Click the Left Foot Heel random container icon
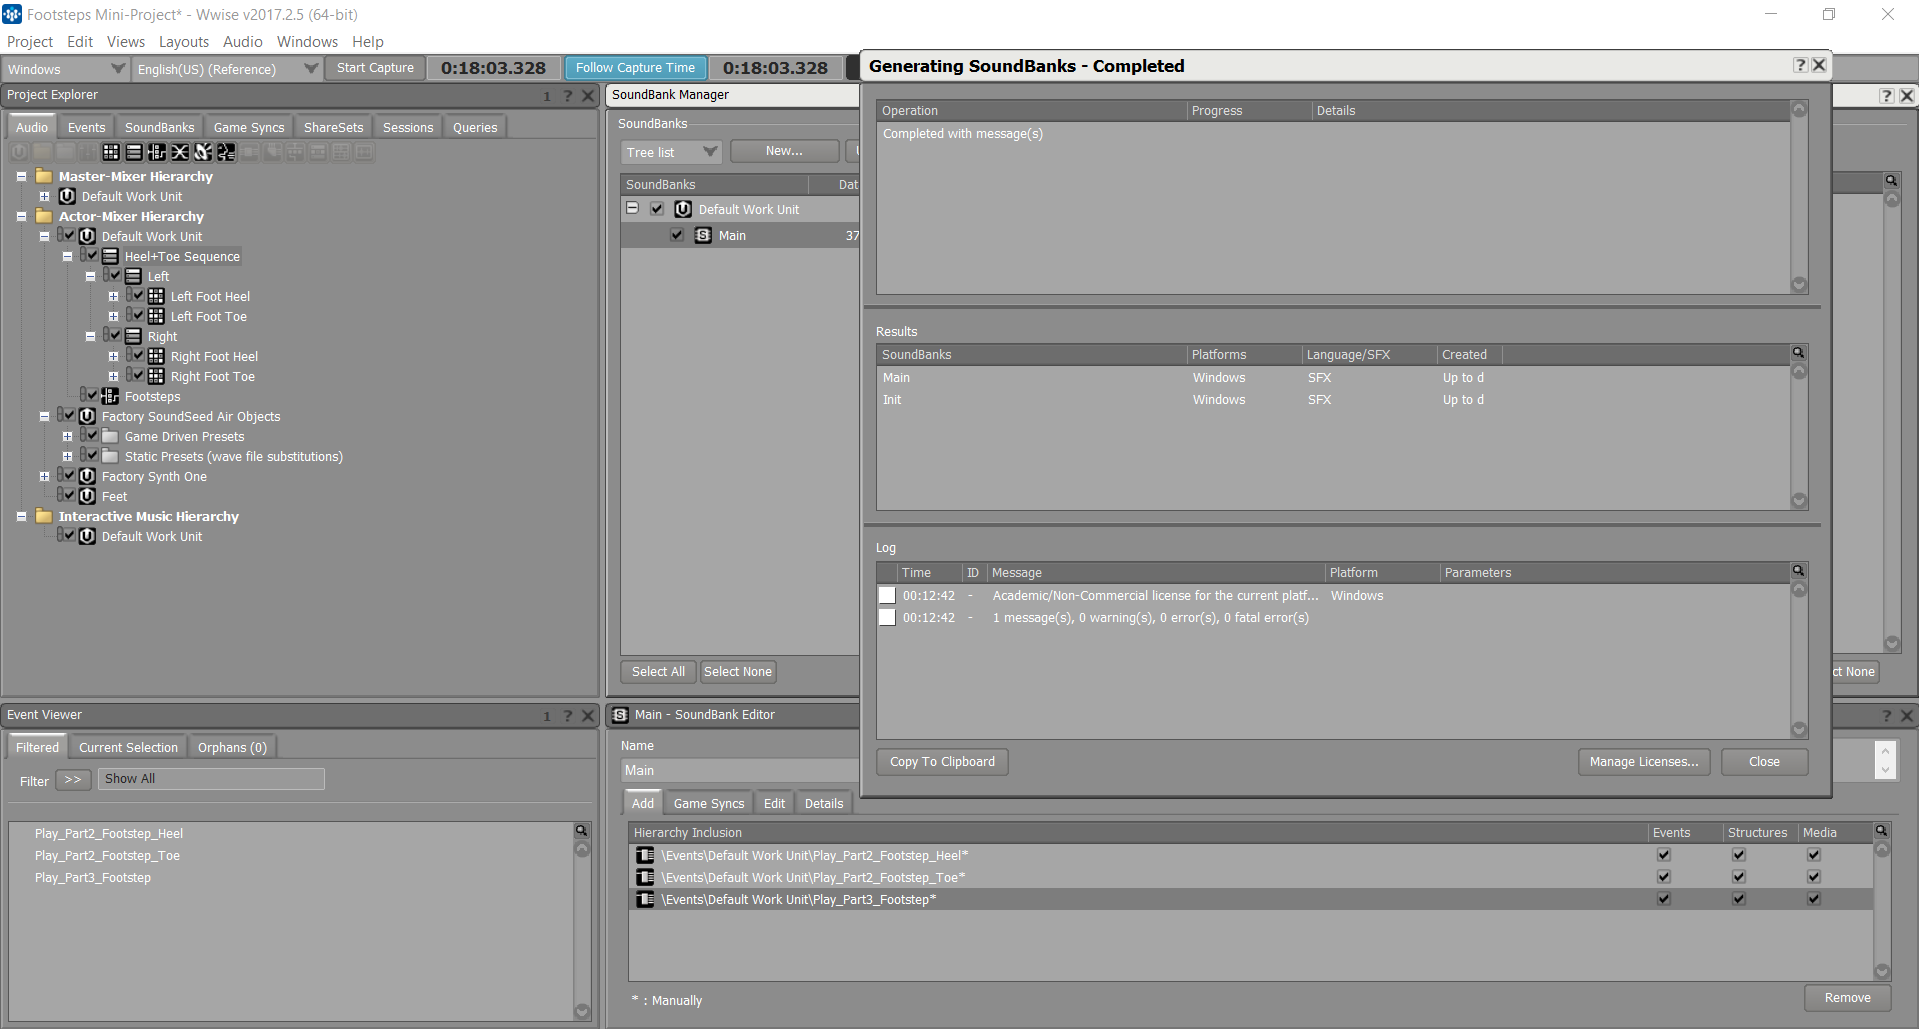Viewport: 1919px width, 1029px height. coord(156,296)
